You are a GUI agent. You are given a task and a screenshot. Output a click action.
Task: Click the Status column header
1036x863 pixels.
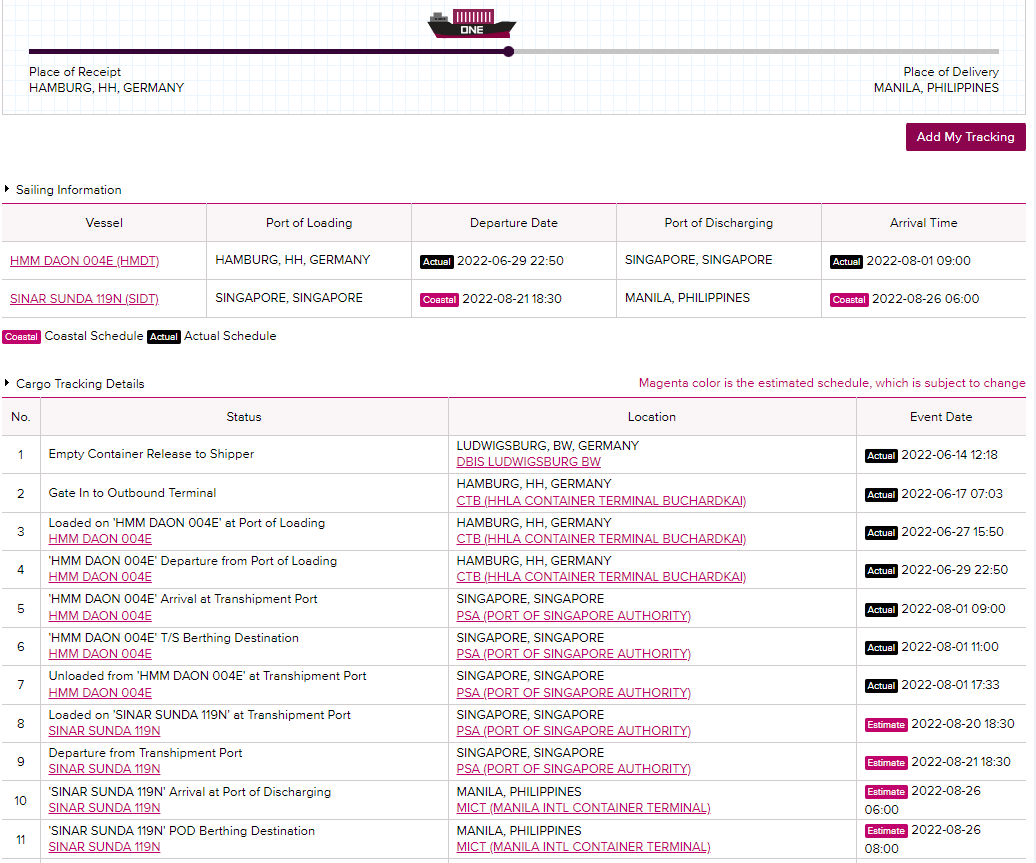pyautogui.click(x=244, y=417)
